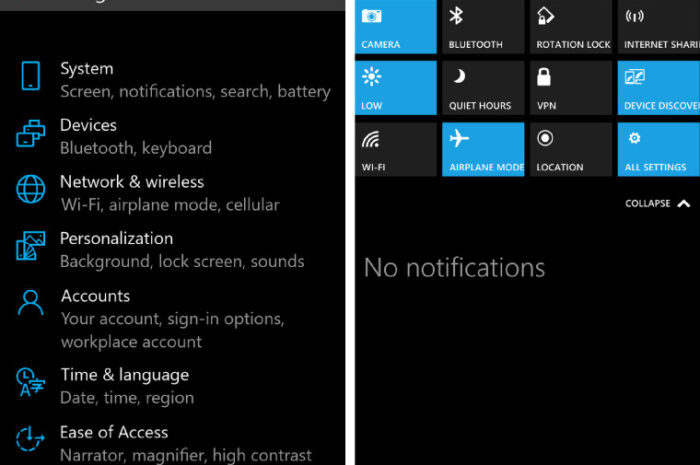
Task: Toggle the VPN label
Action: [546, 106]
